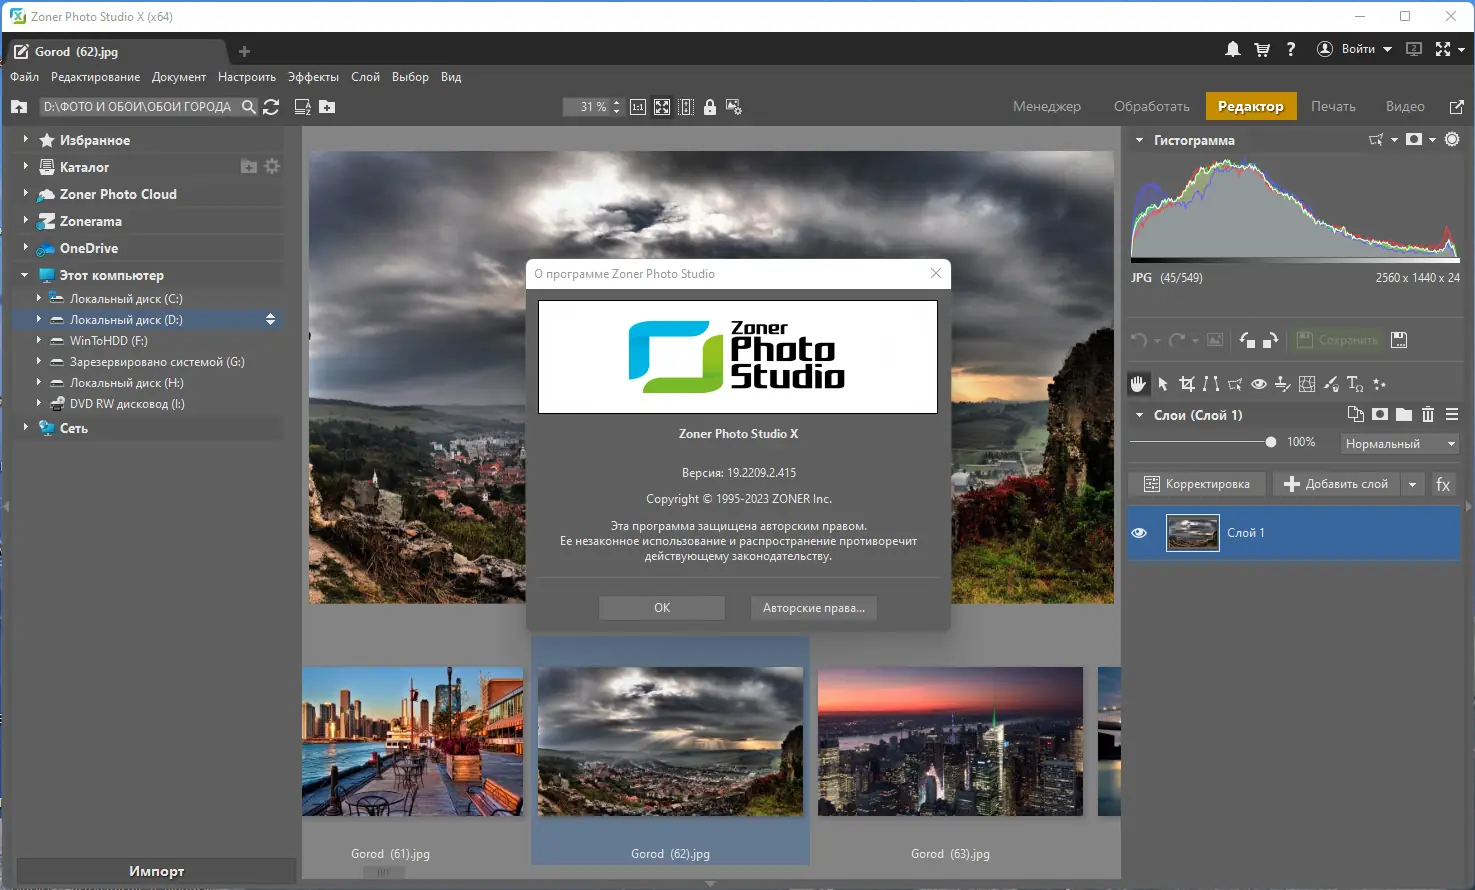
Task: Switch to the Обработать tab
Action: point(1152,106)
